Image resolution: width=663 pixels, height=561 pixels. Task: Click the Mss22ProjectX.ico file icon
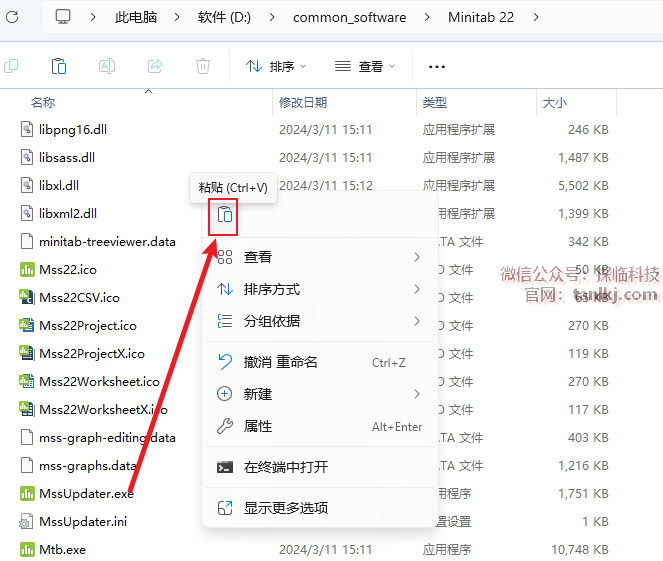click(x=27, y=353)
